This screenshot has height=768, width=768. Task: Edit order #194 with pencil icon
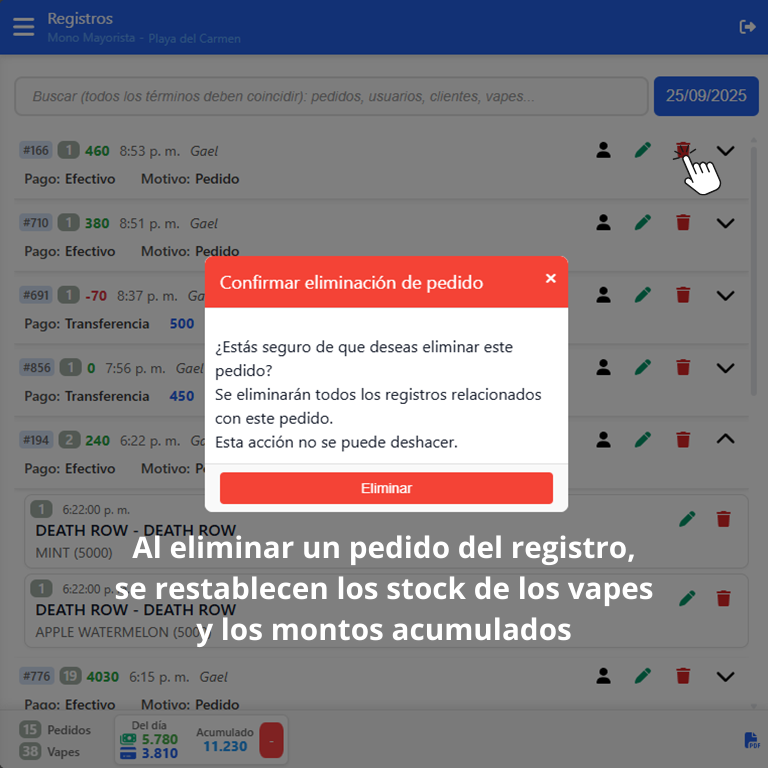coord(643,440)
